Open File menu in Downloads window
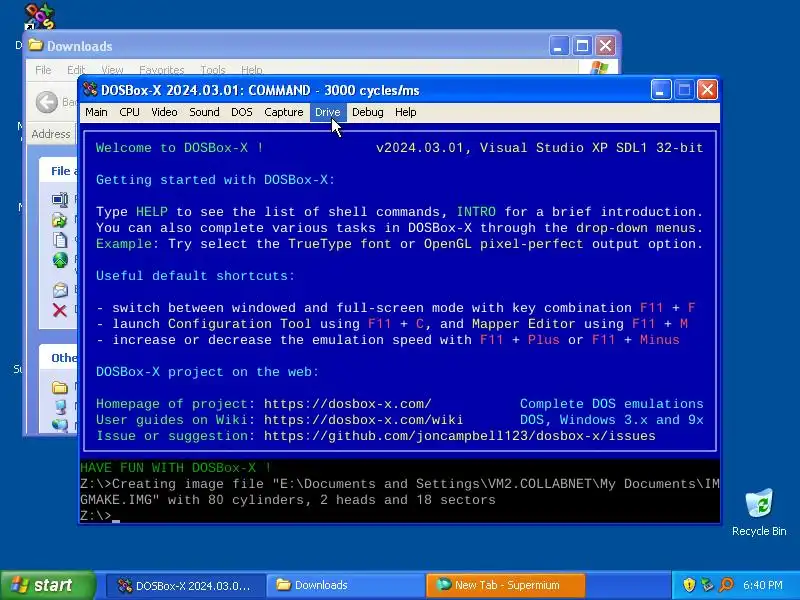The image size is (800, 600). [43, 69]
